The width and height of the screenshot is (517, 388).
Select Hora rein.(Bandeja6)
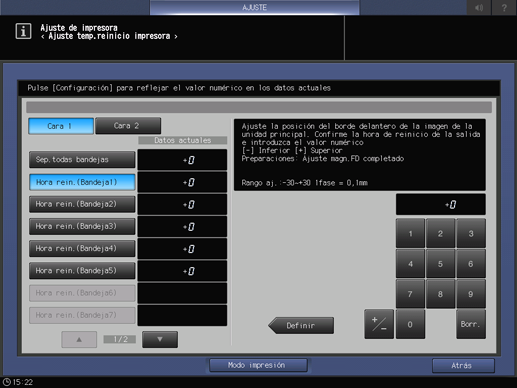(x=82, y=293)
